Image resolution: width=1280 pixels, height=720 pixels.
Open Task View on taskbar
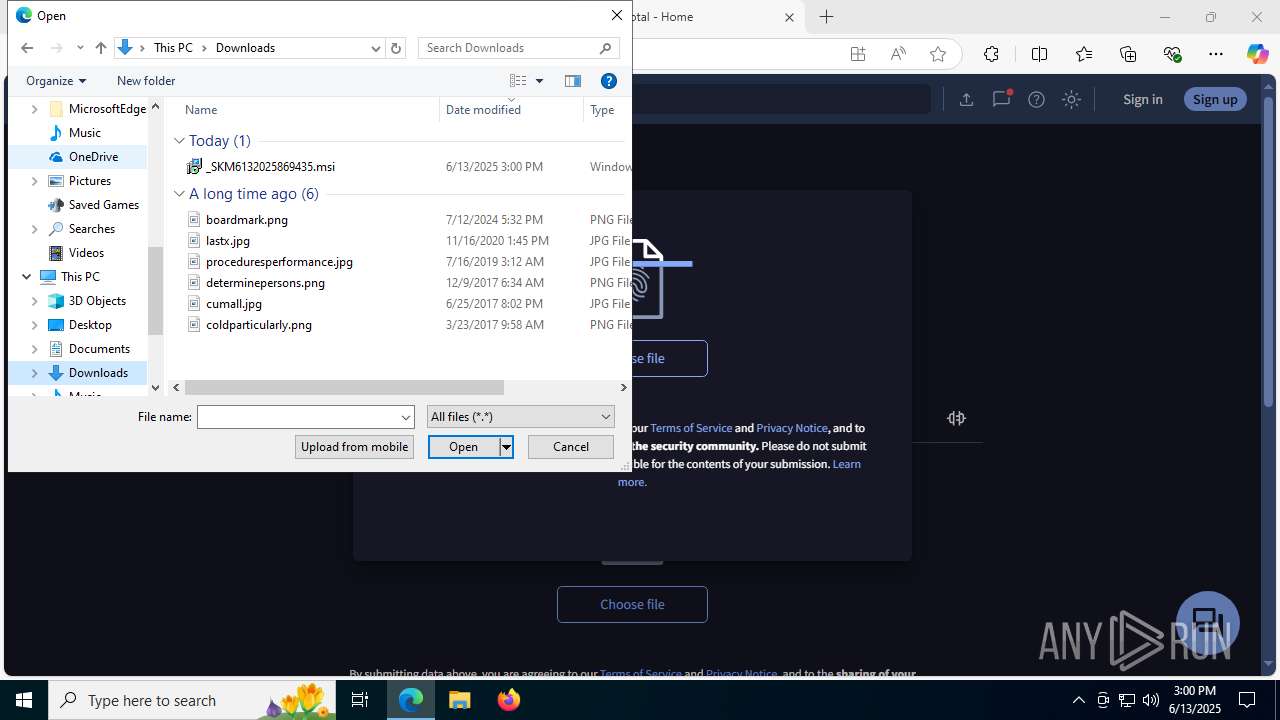tap(360, 700)
